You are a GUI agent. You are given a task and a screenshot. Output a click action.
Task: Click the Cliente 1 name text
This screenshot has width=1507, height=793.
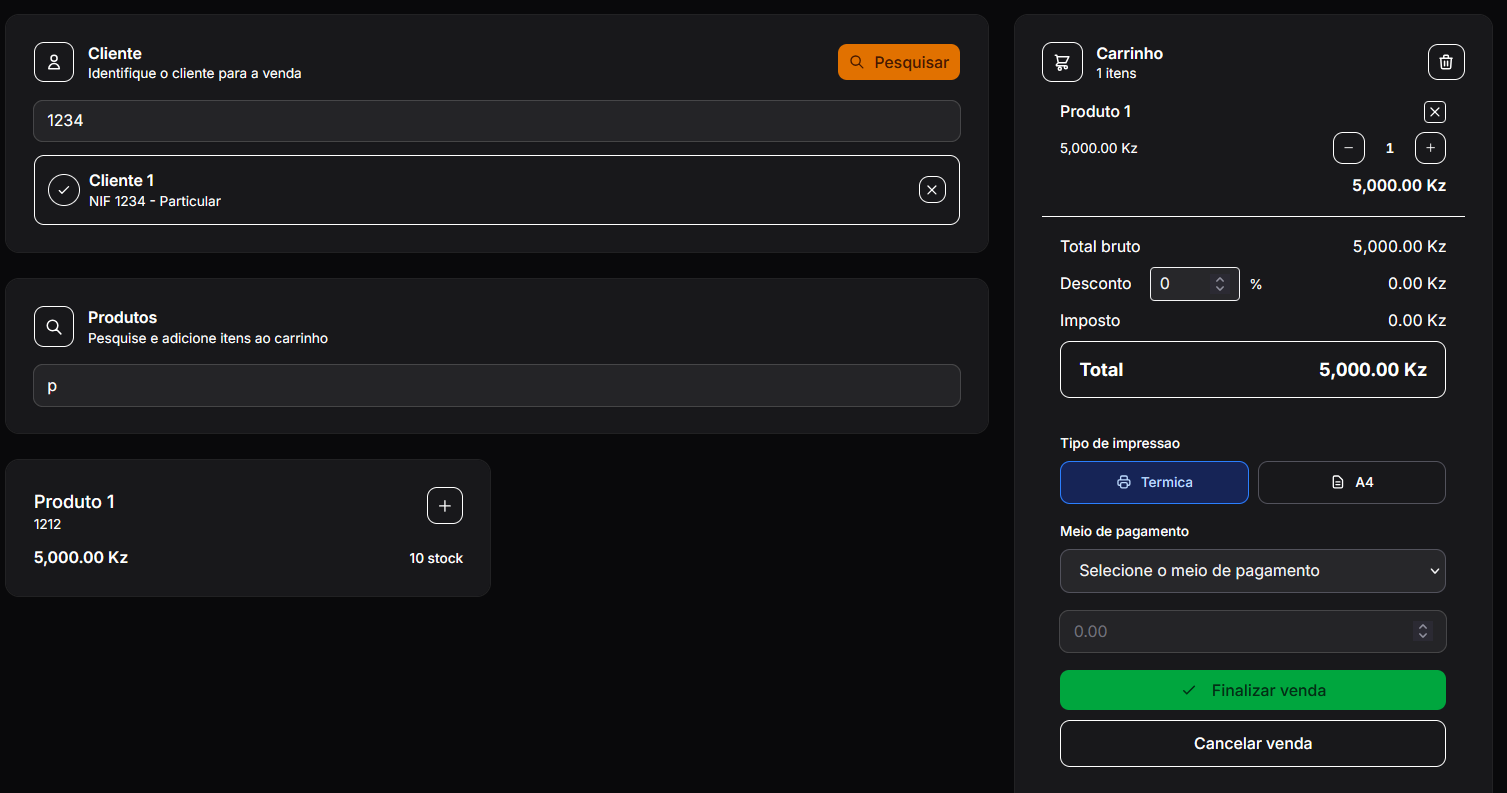pos(122,180)
